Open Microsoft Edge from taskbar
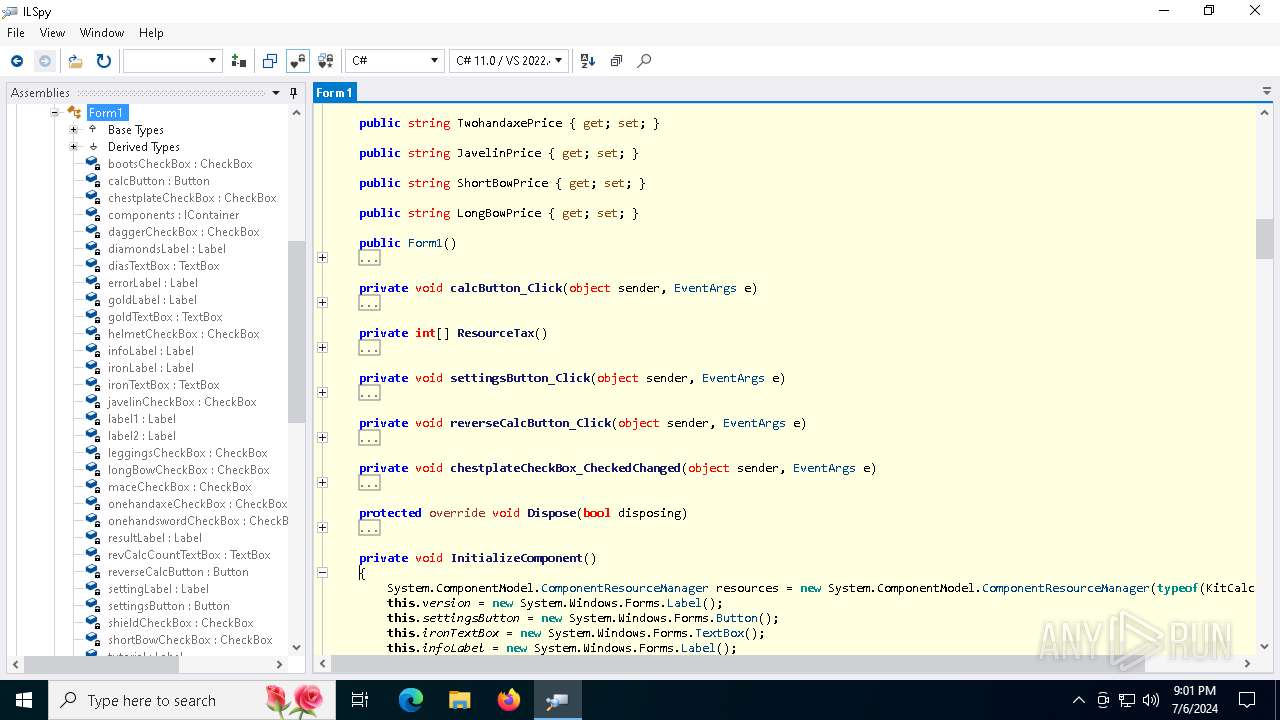Viewport: 1280px width, 720px height. (411, 700)
